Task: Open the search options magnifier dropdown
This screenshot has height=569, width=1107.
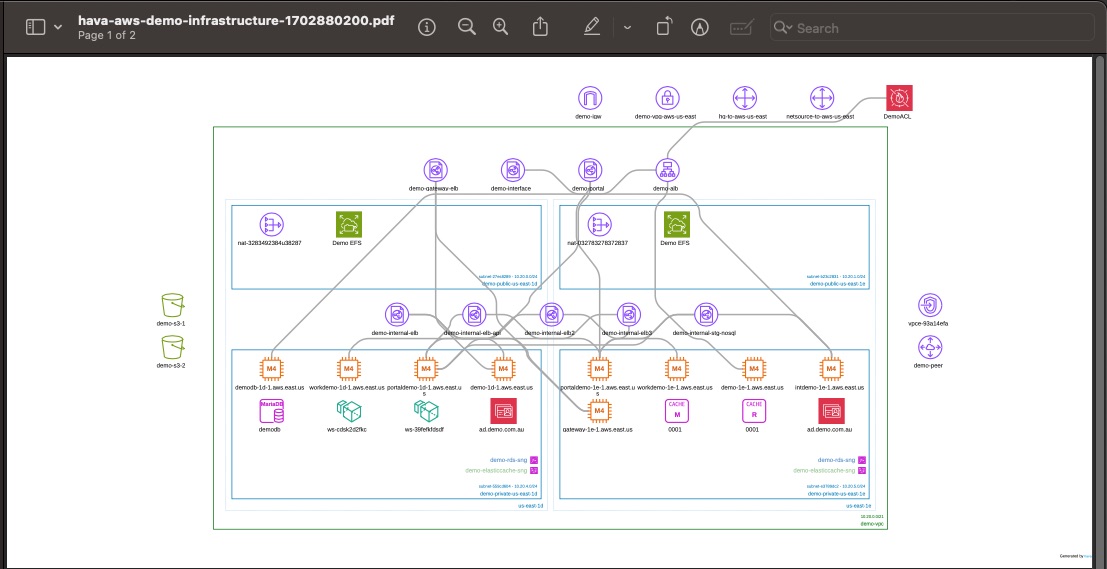Action: (x=784, y=28)
